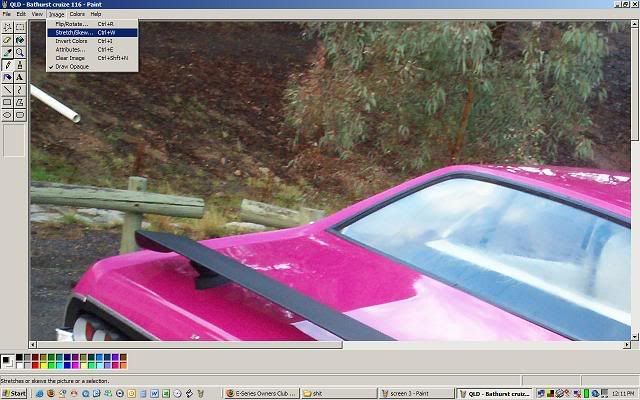Image resolution: width=640 pixels, height=400 pixels.
Task: Launch Internet Explorer from quick launch
Action: 40,393
